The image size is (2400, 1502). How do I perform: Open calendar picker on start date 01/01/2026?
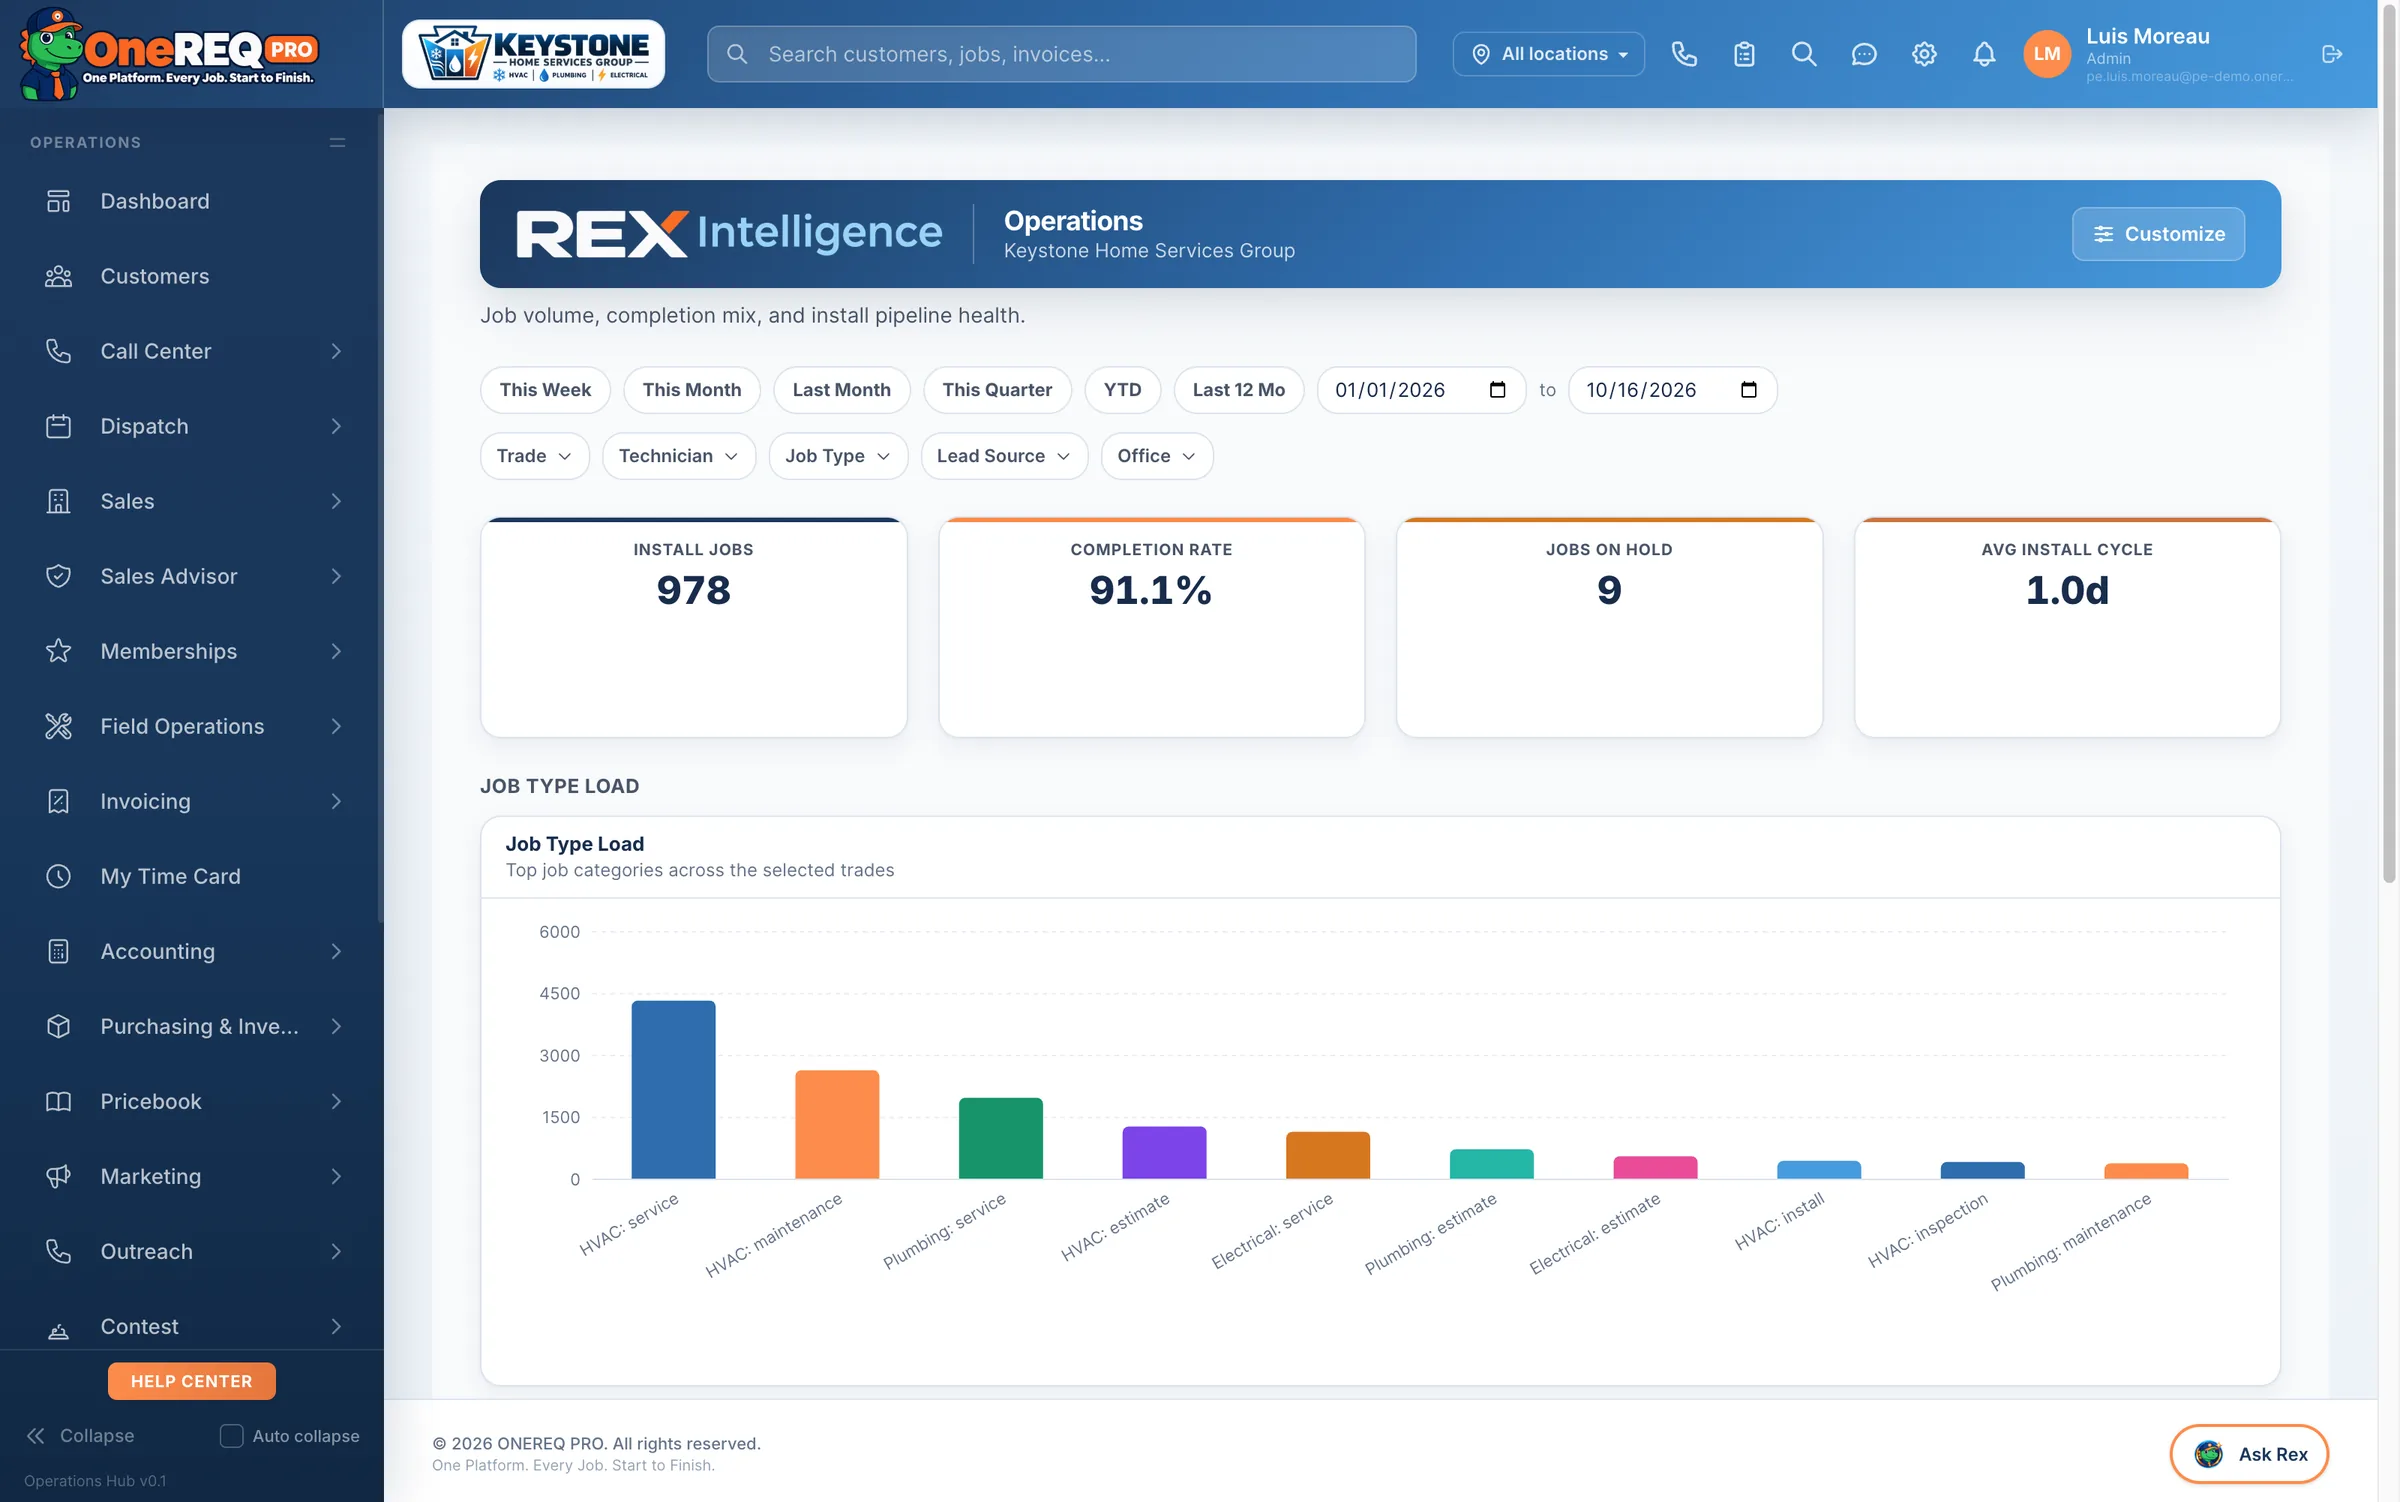[x=1497, y=390]
